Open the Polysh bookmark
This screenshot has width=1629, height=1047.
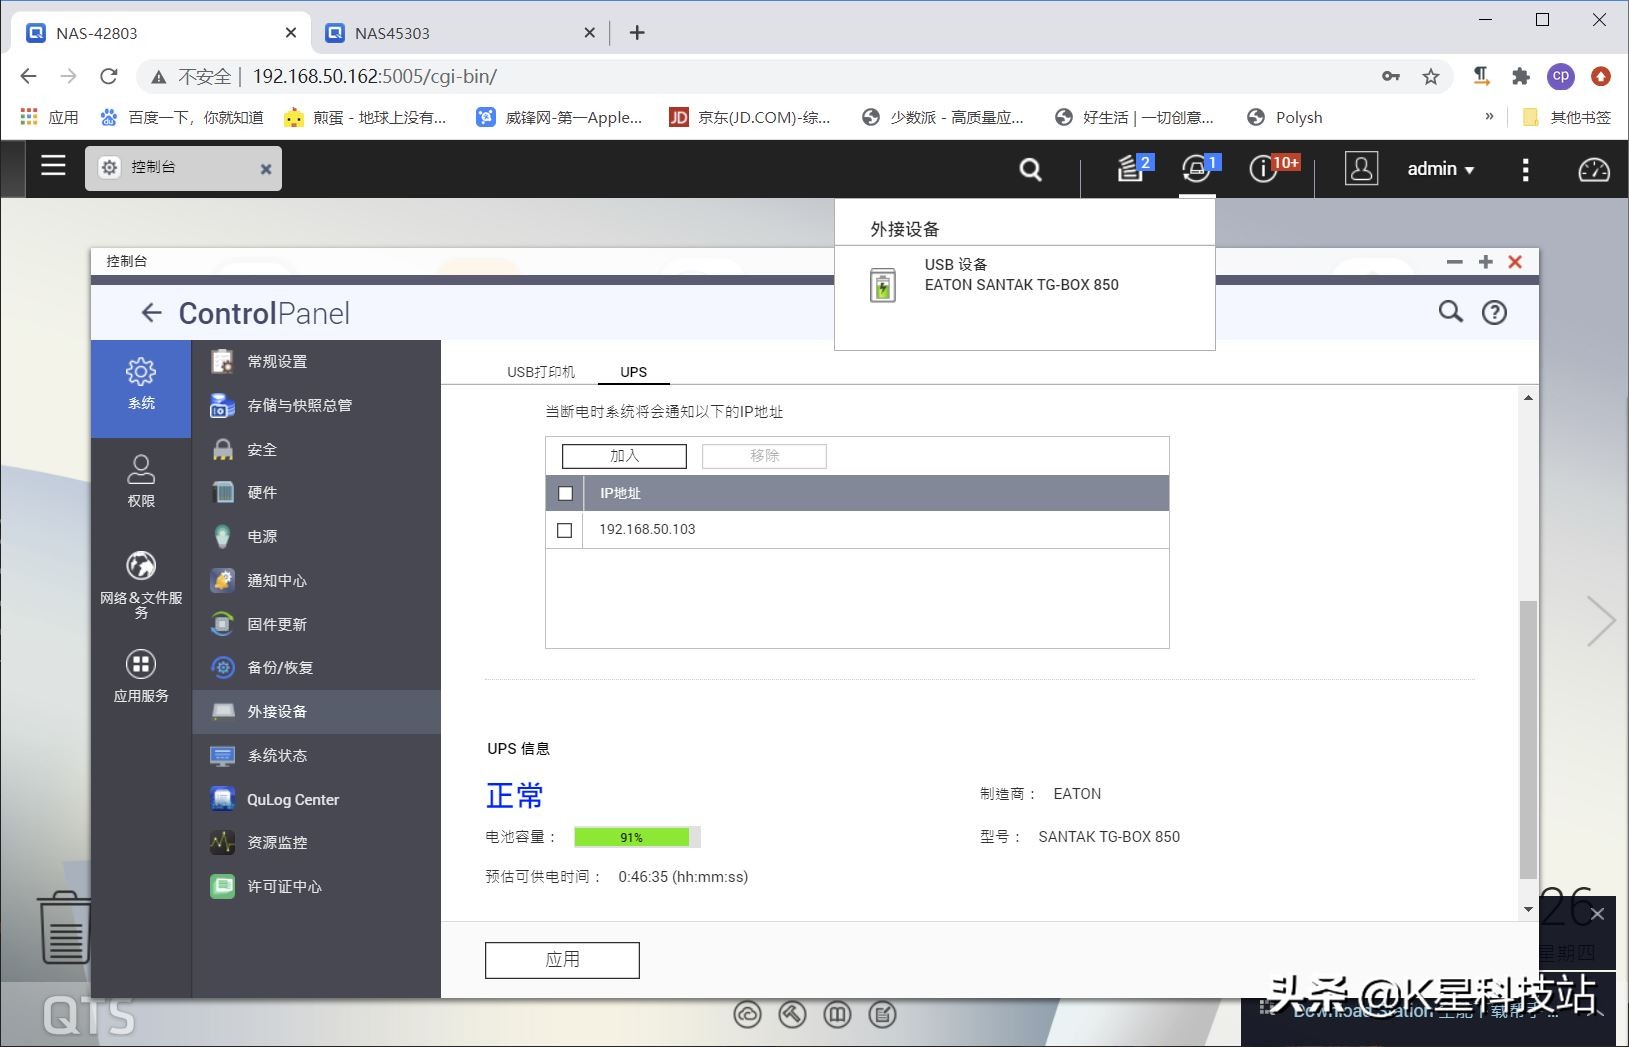click(x=1285, y=117)
